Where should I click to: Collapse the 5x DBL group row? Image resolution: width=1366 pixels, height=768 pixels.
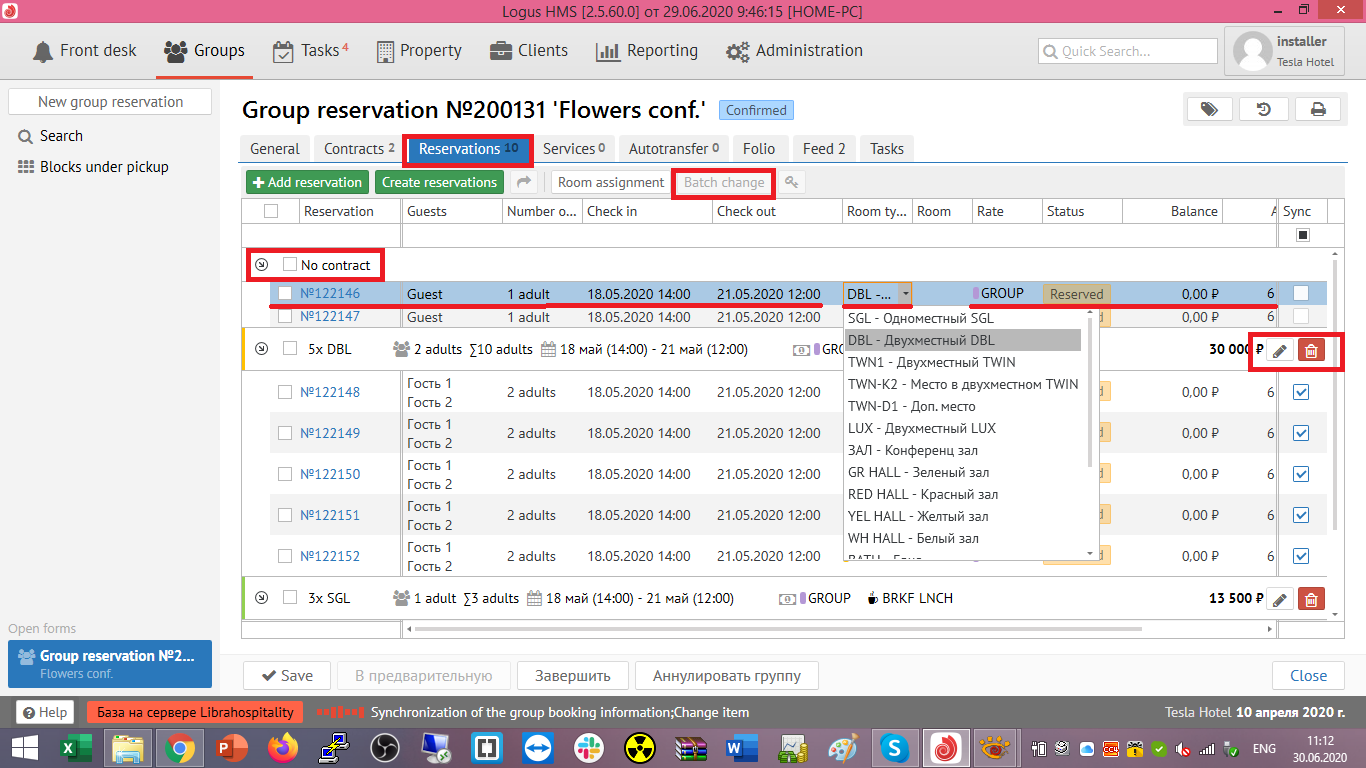(262, 349)
